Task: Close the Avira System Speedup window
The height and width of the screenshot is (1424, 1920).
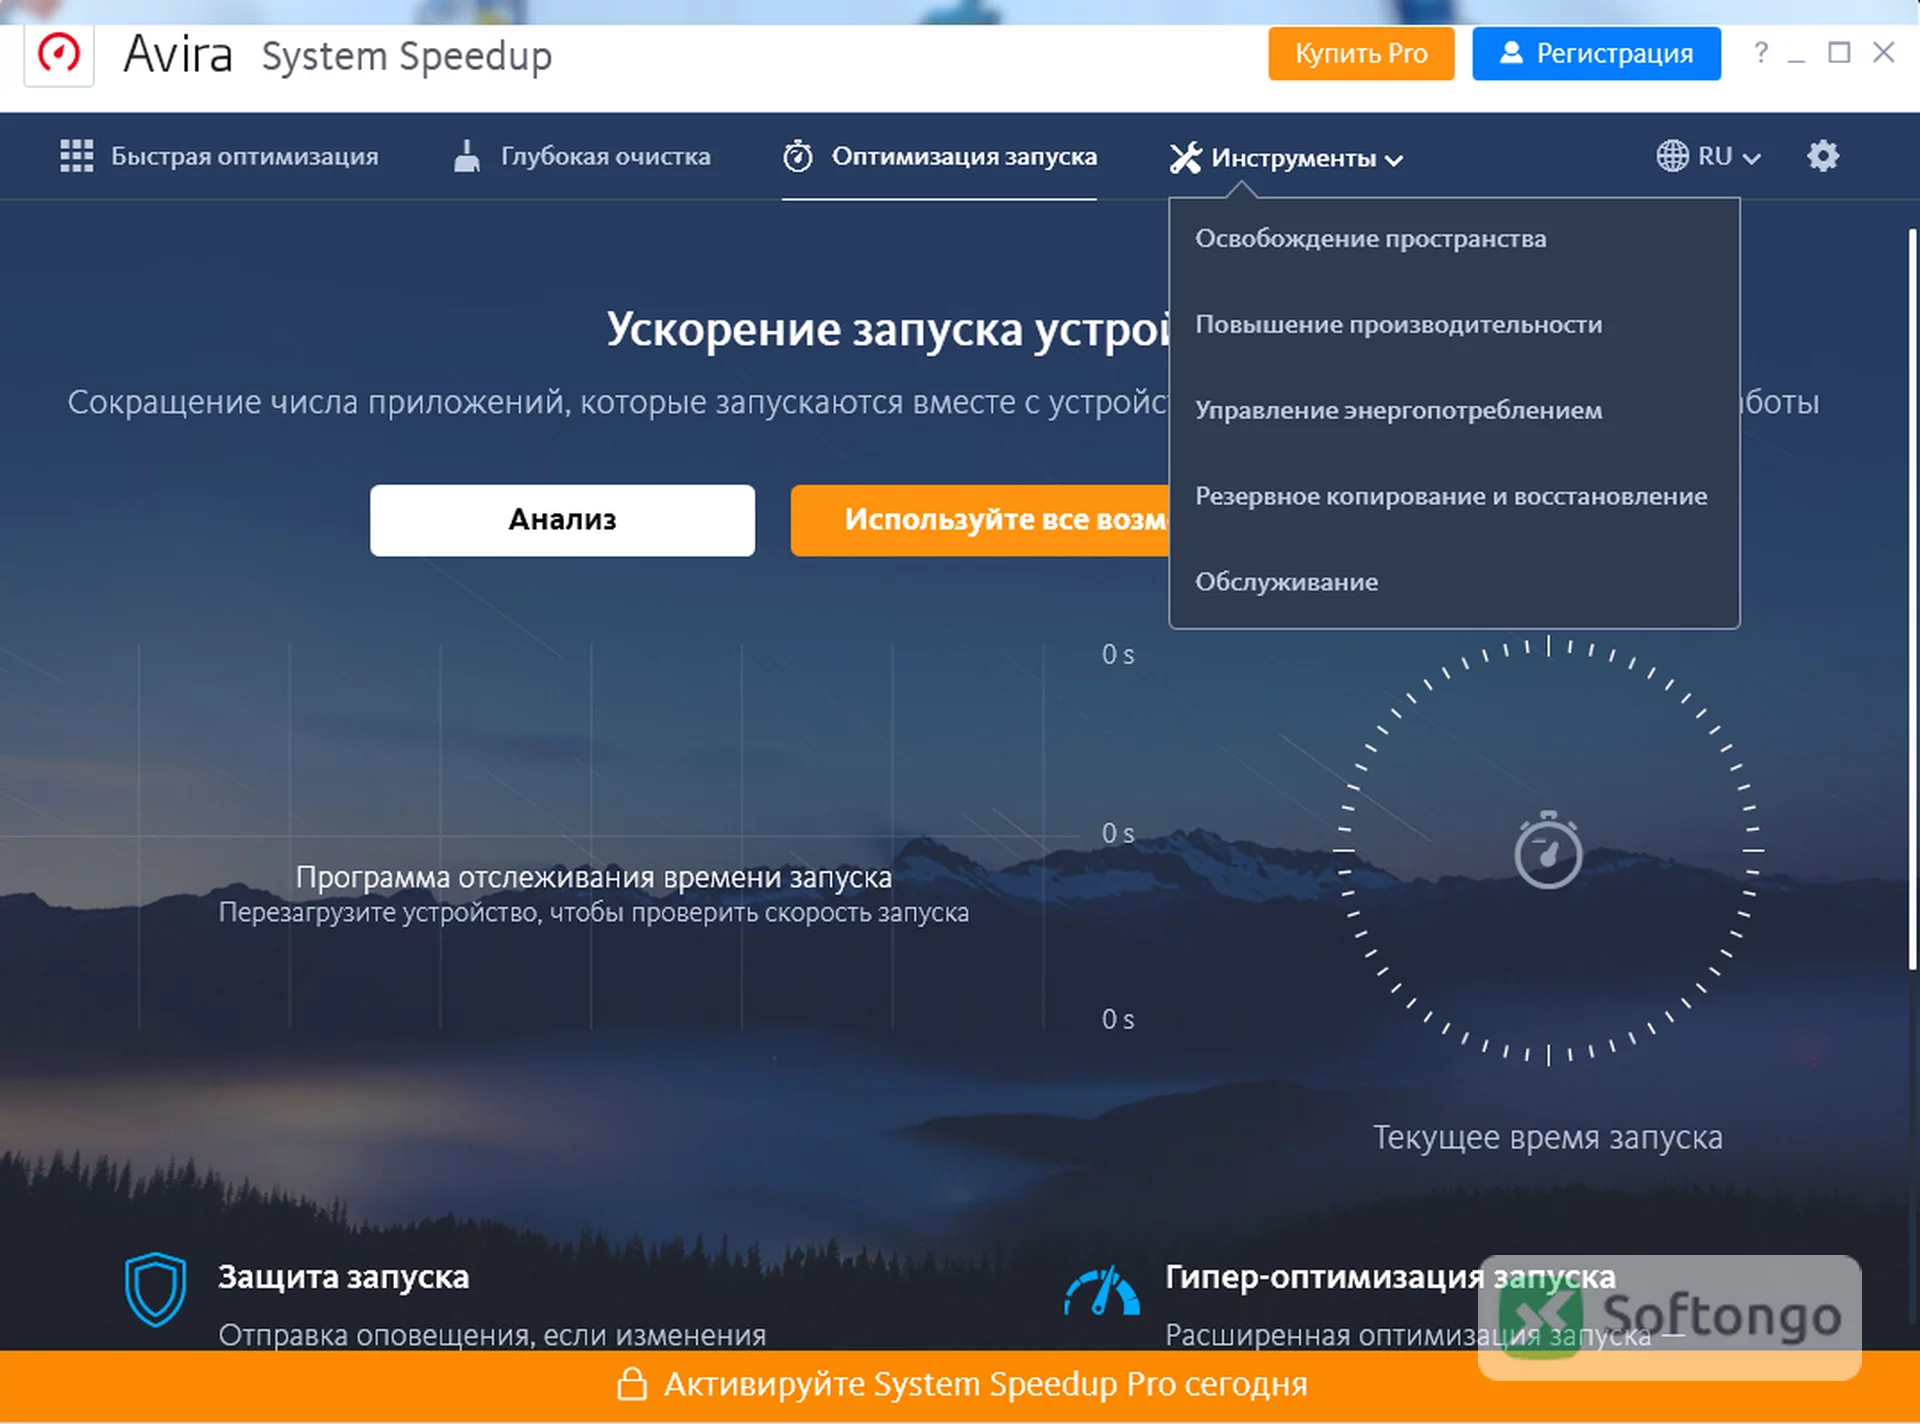Action: [x=1884, y=52]
